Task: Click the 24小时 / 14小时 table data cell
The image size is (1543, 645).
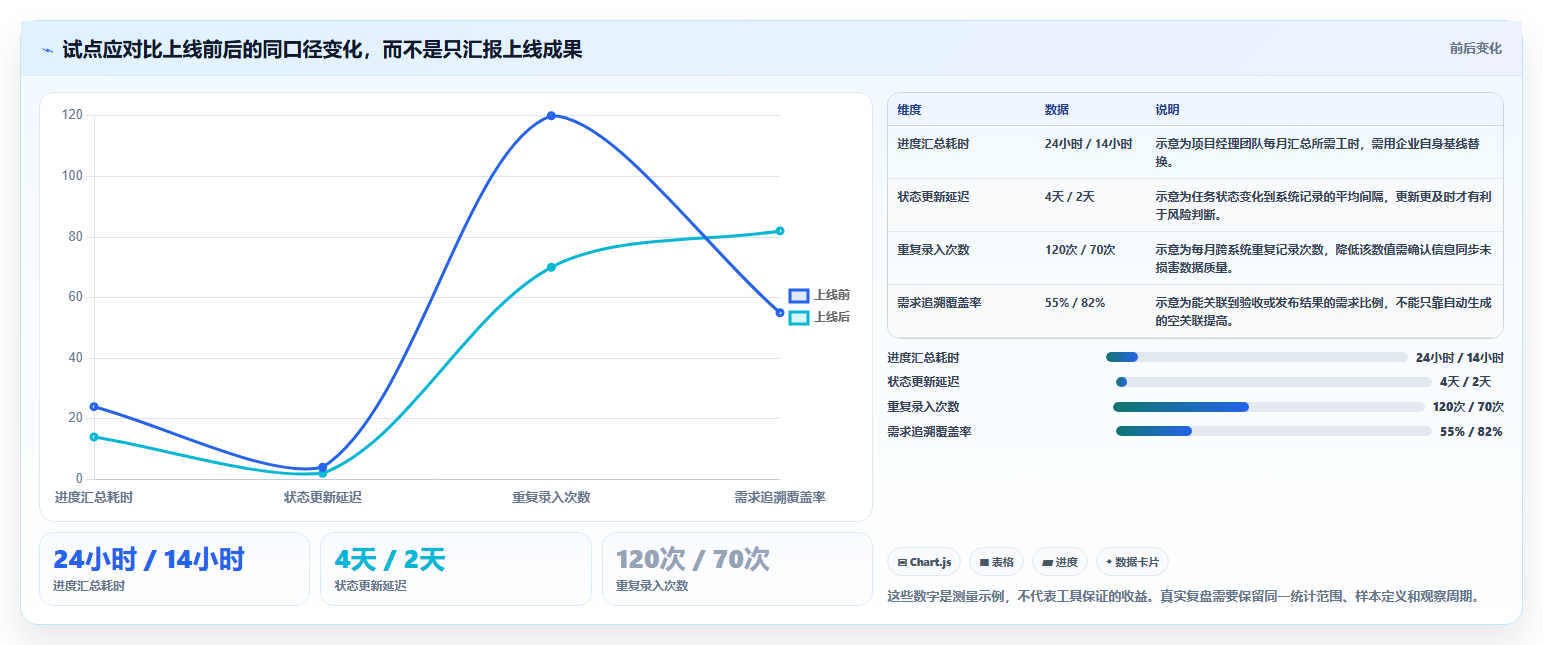Action: coord(1088,144)
